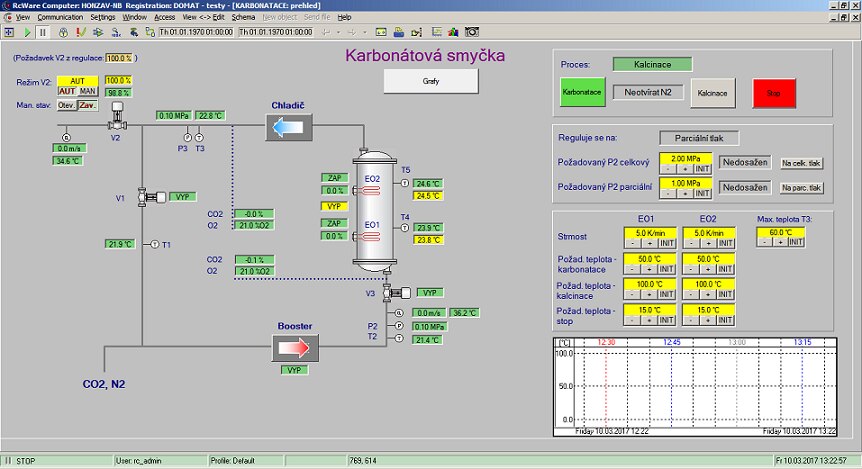Click the Booster red arrow icon
The height and width of the screenshot is (469, 862).
pyautogui.click(x=295, y=347)
